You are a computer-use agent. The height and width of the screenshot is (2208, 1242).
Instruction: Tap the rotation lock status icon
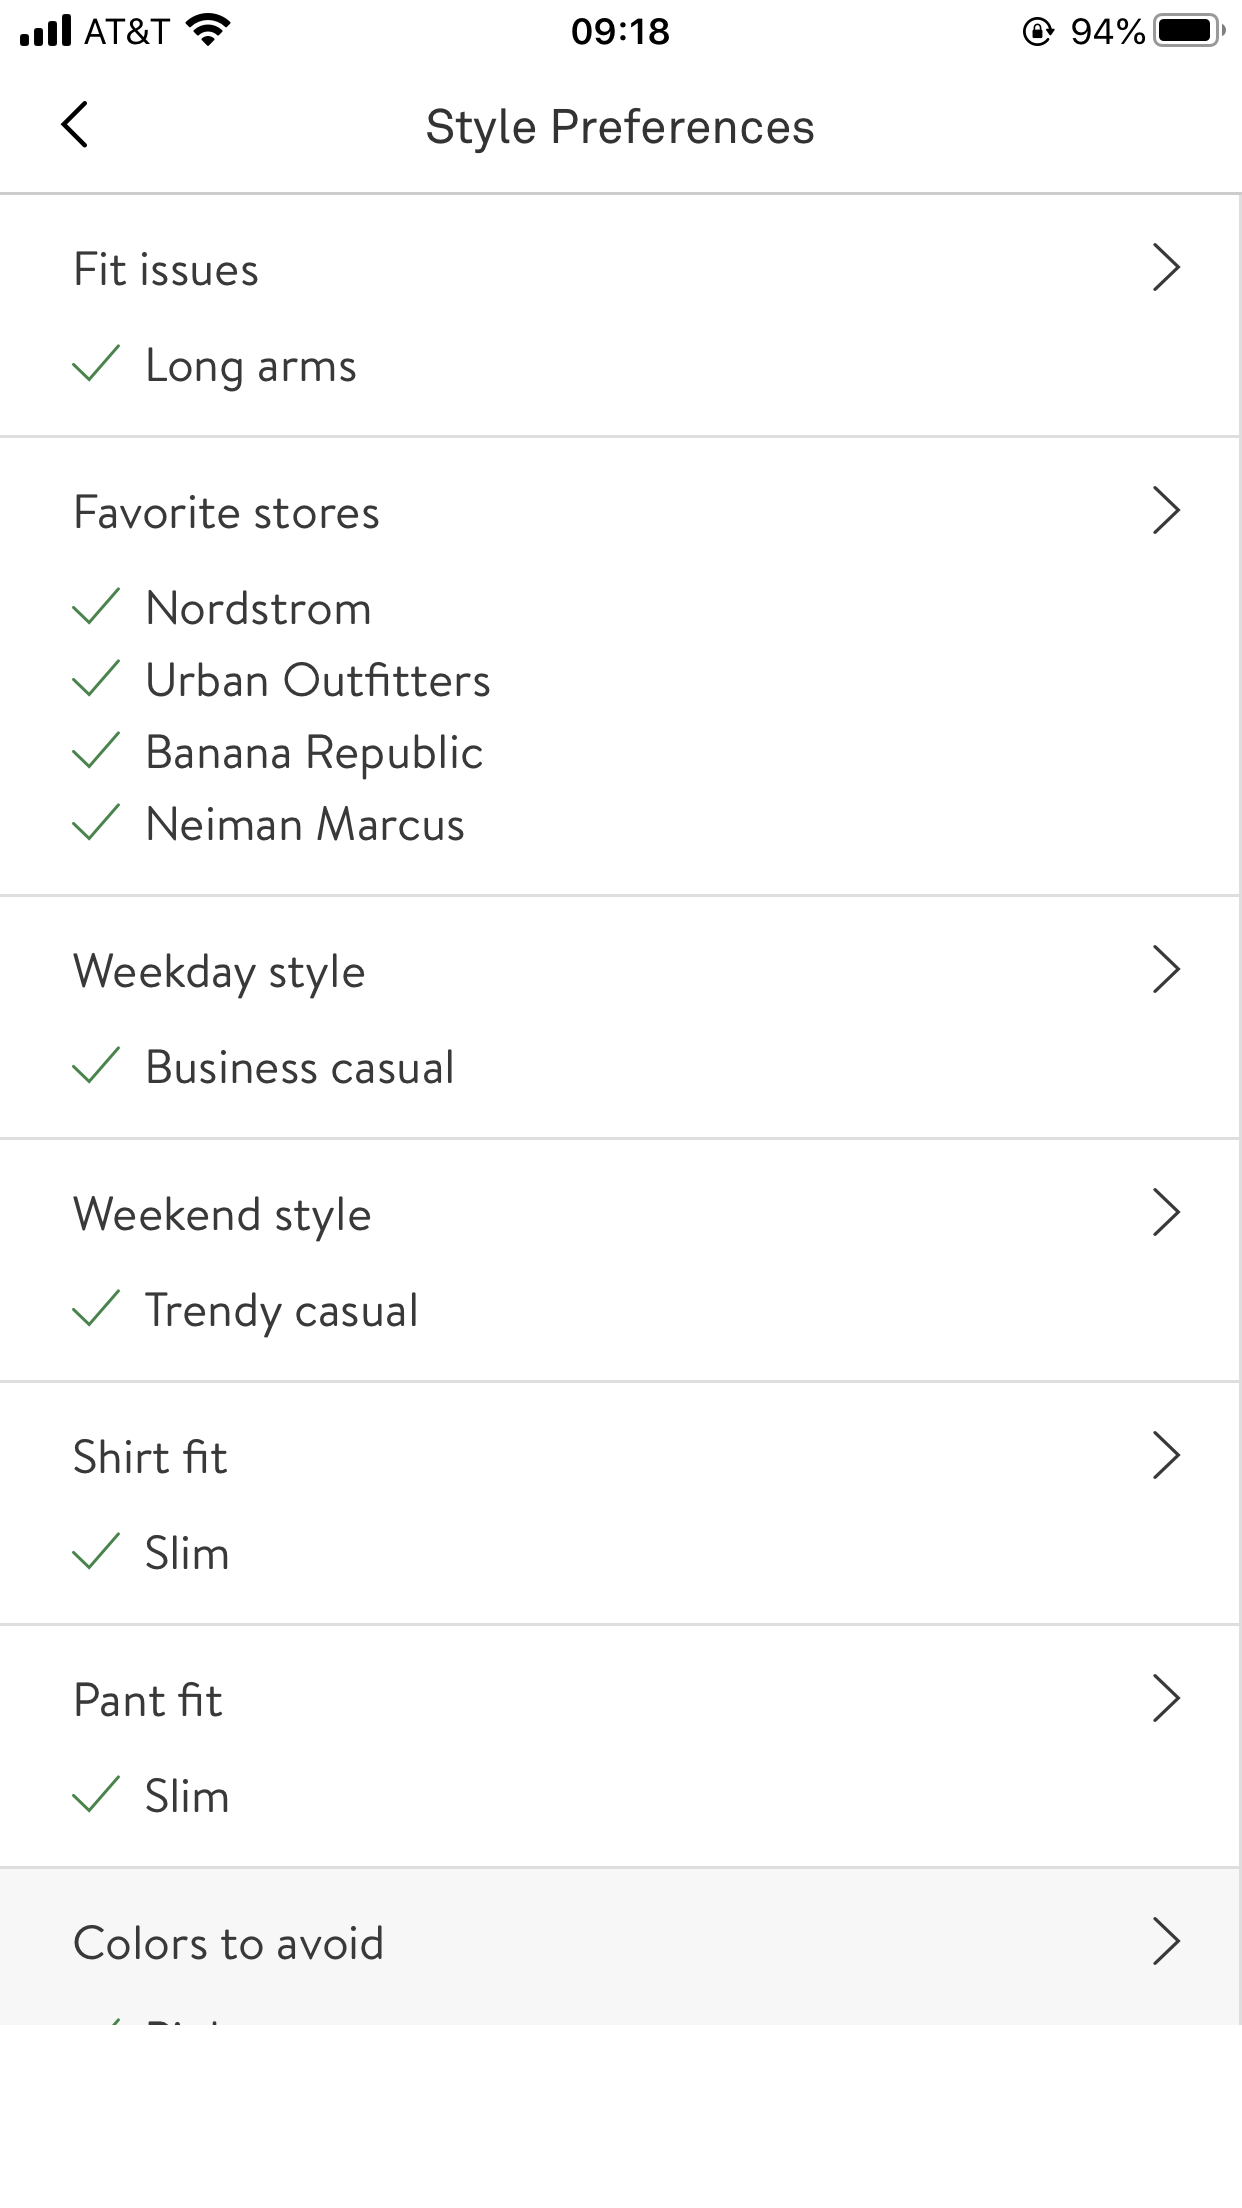1038,32
